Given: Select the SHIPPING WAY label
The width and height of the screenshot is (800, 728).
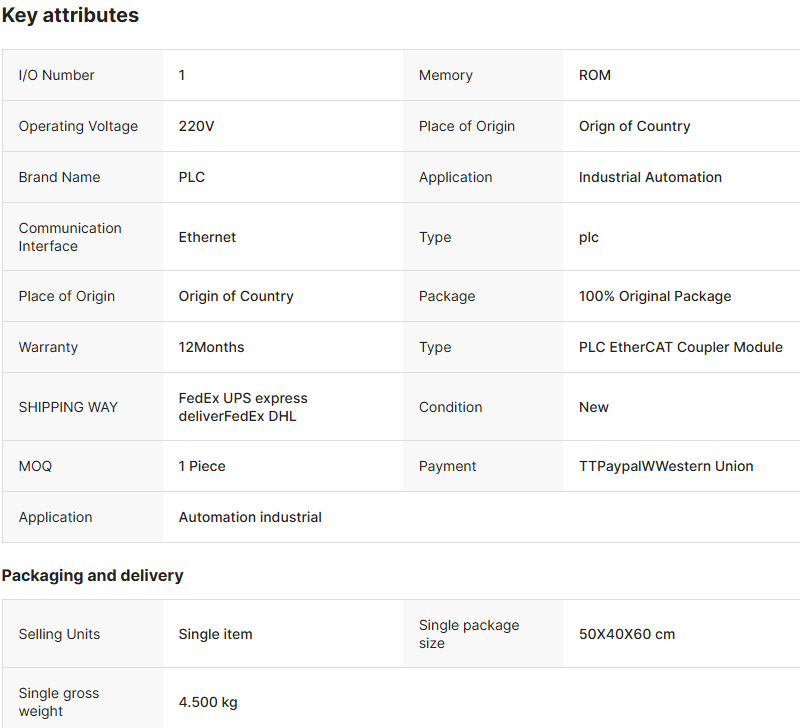Looking at the screenshot, I should [x=68, y=407].
